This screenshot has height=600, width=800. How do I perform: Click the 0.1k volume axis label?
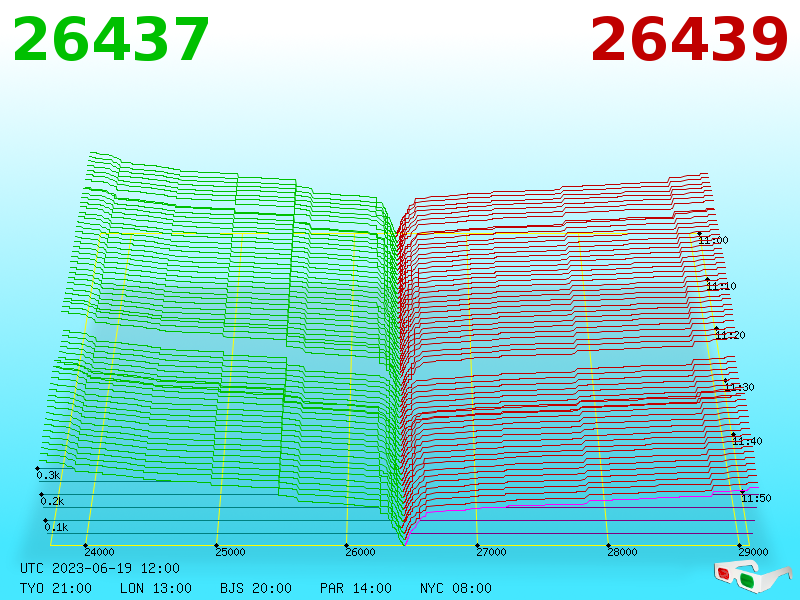56,528
